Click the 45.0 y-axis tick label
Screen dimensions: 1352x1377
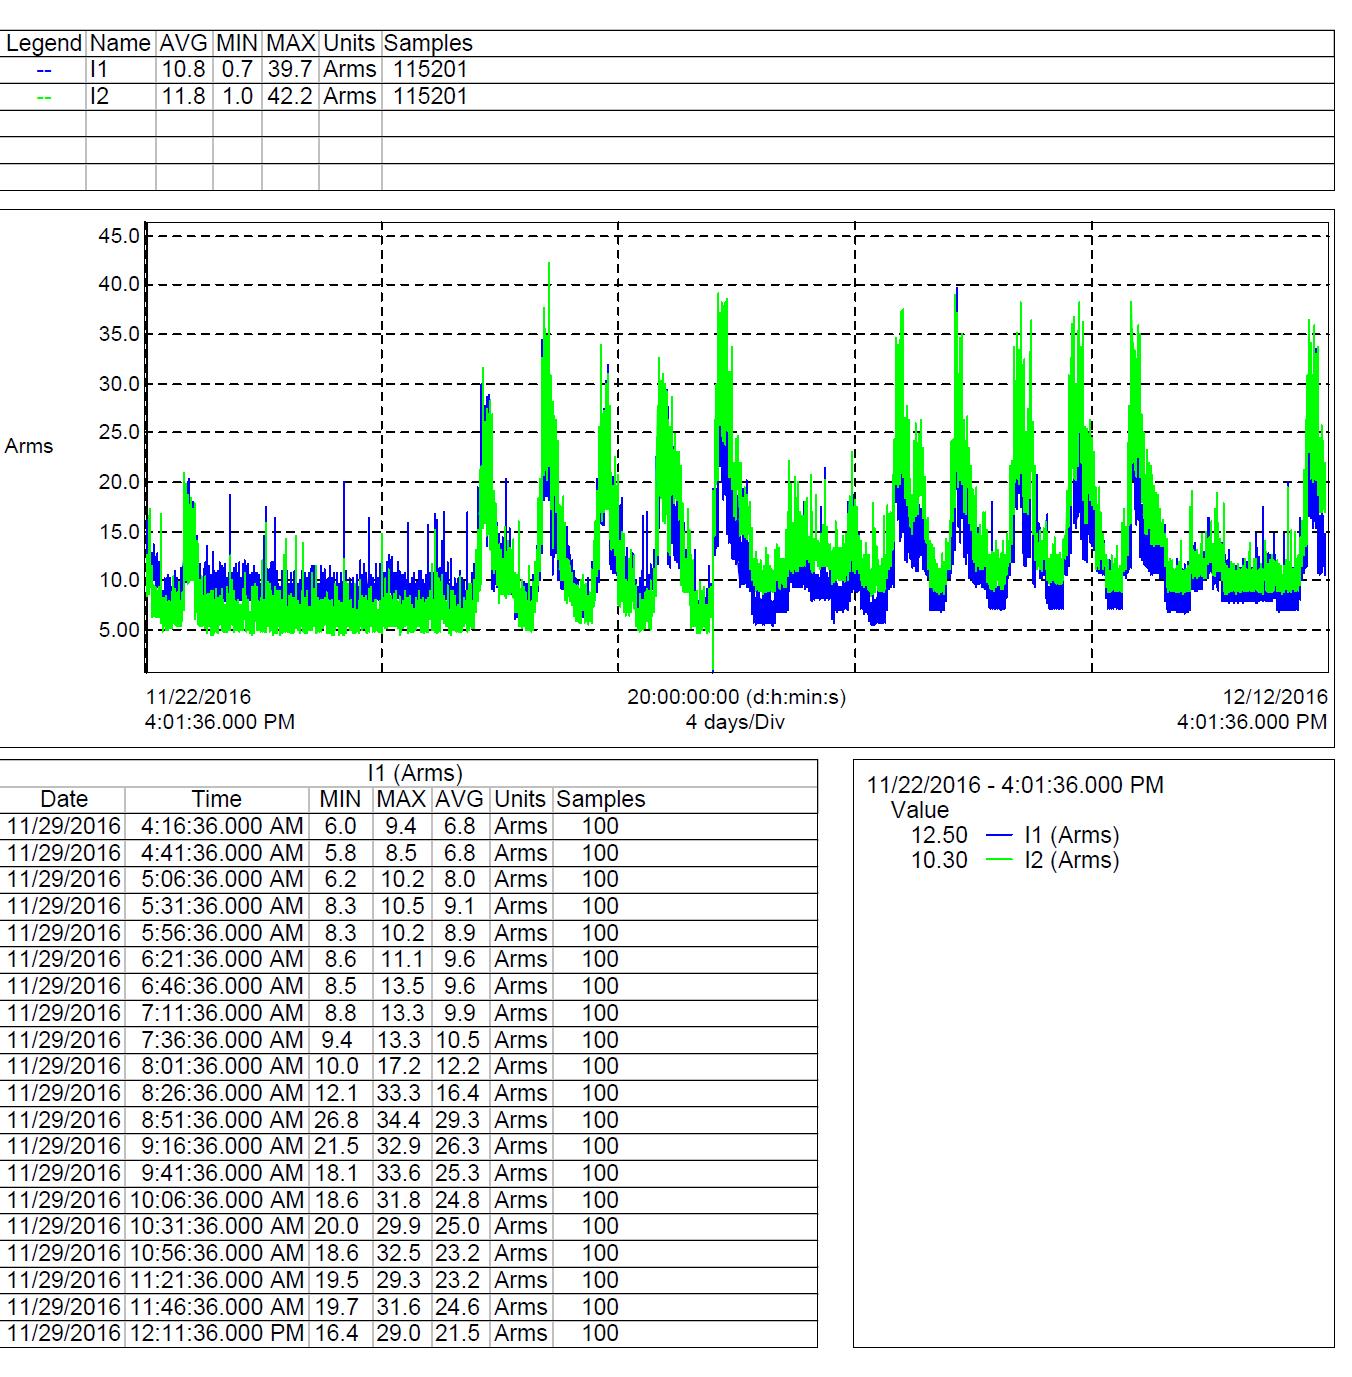[x=120, y=236]
